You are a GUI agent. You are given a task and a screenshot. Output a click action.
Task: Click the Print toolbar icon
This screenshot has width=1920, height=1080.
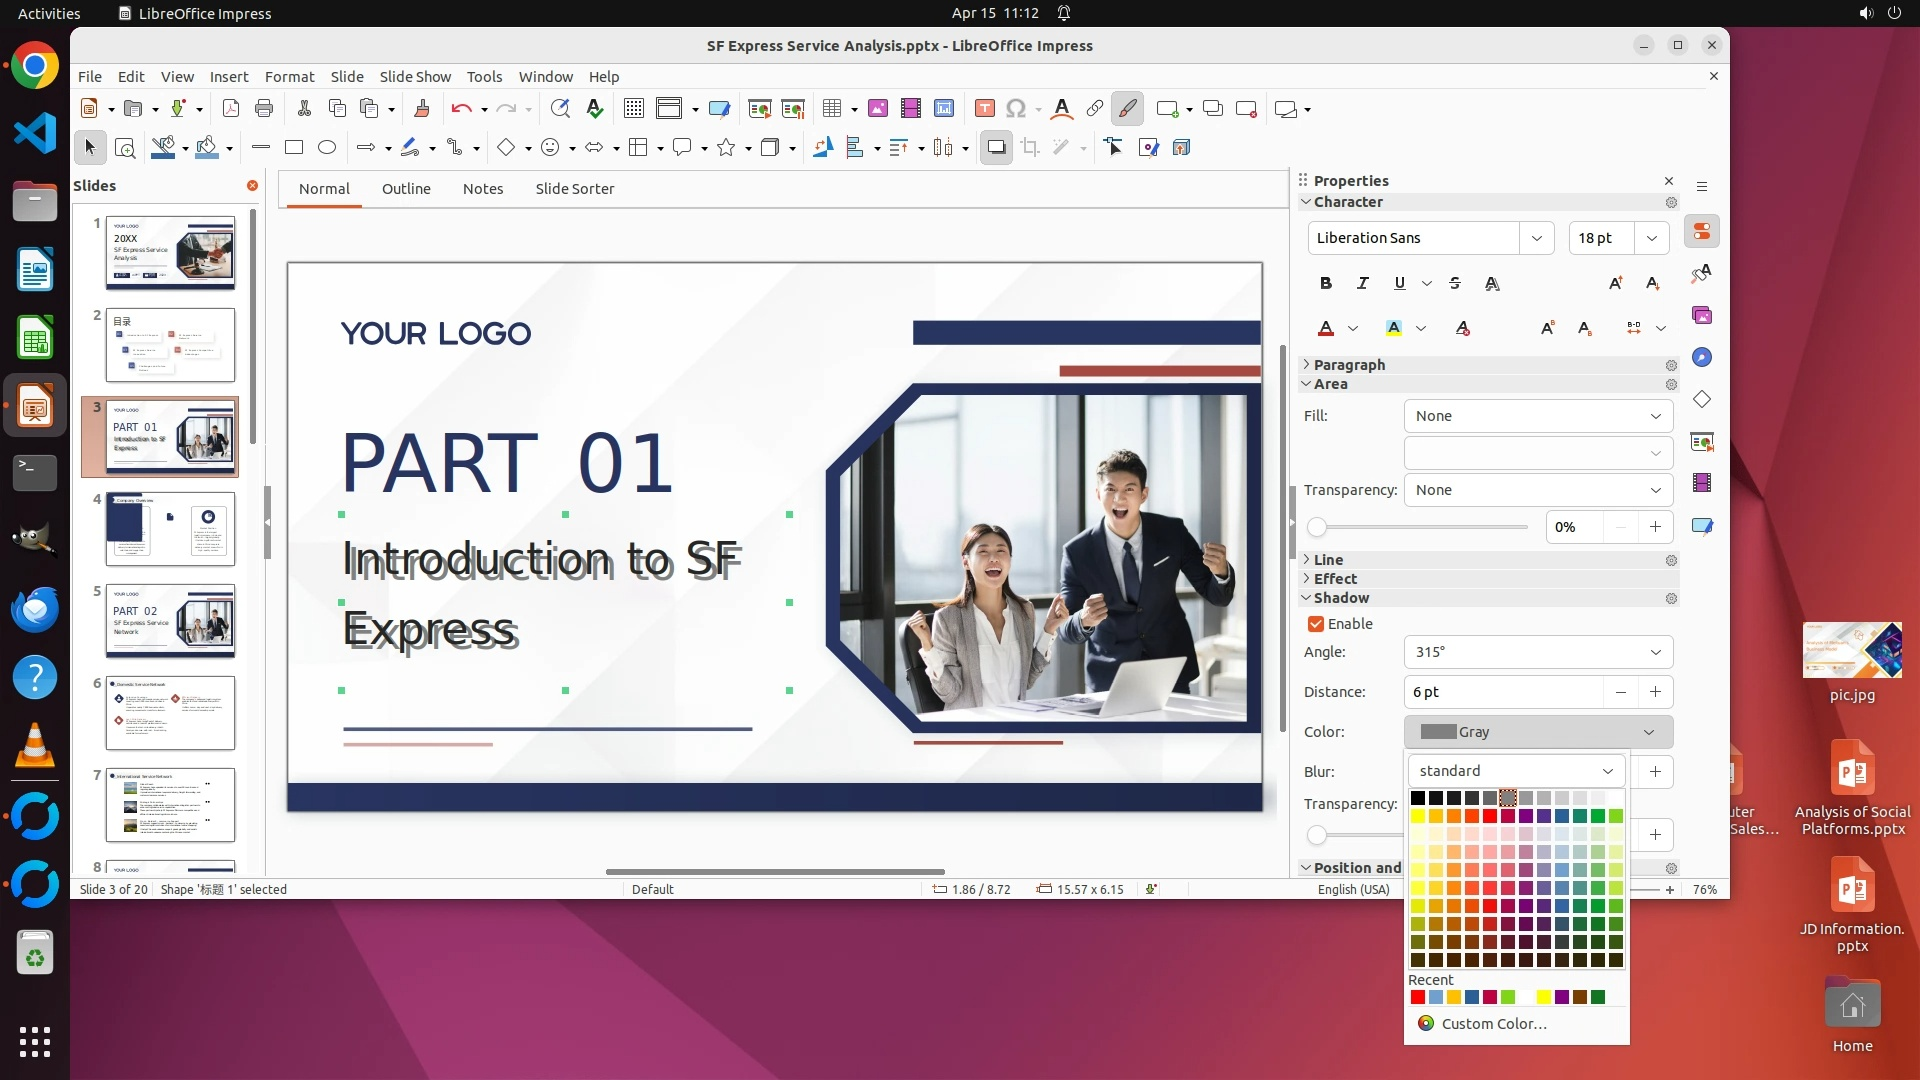pyautogui.click(x=264, y=109)
